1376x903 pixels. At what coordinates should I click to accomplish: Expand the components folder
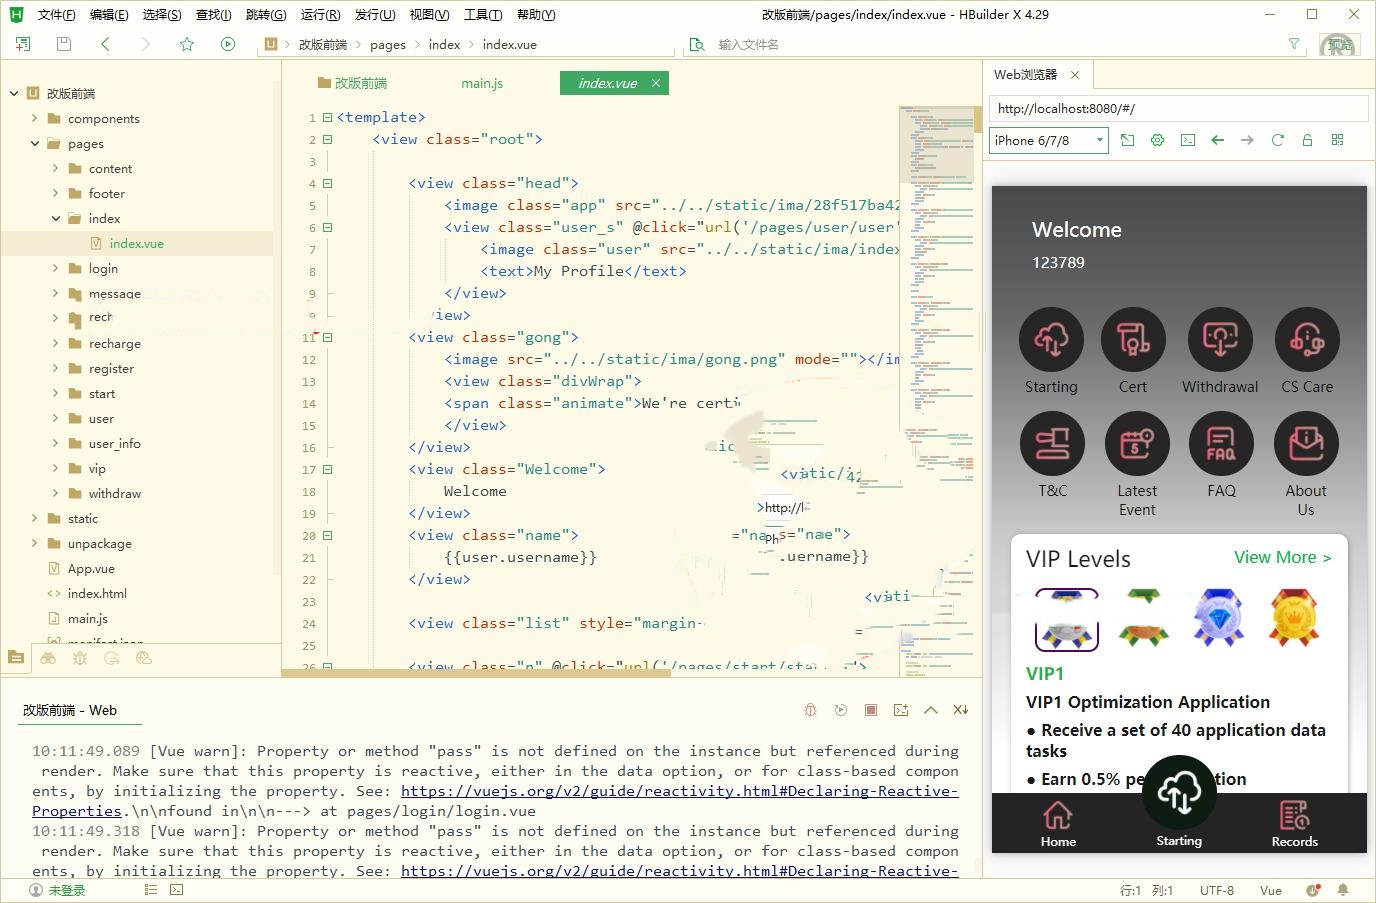(x=34, y=118)
